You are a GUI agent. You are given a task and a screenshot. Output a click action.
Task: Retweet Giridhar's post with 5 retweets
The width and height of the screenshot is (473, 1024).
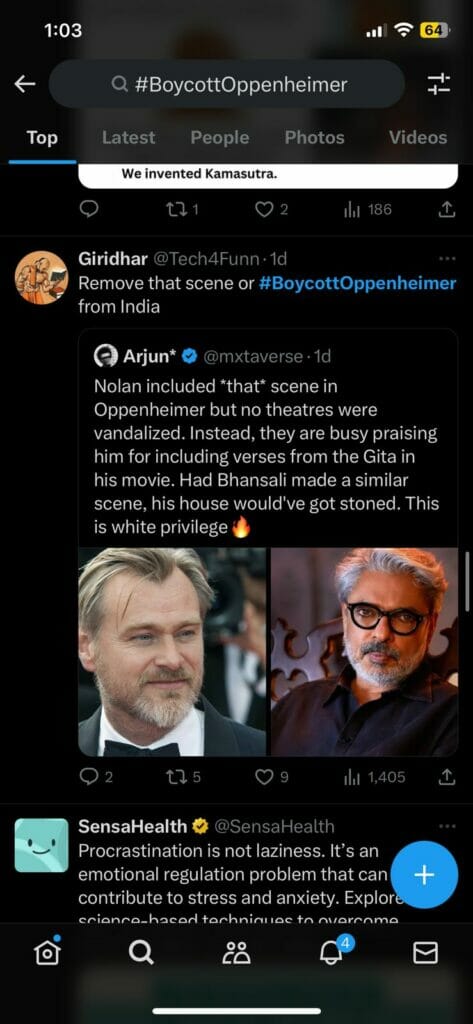coord(183,776)
